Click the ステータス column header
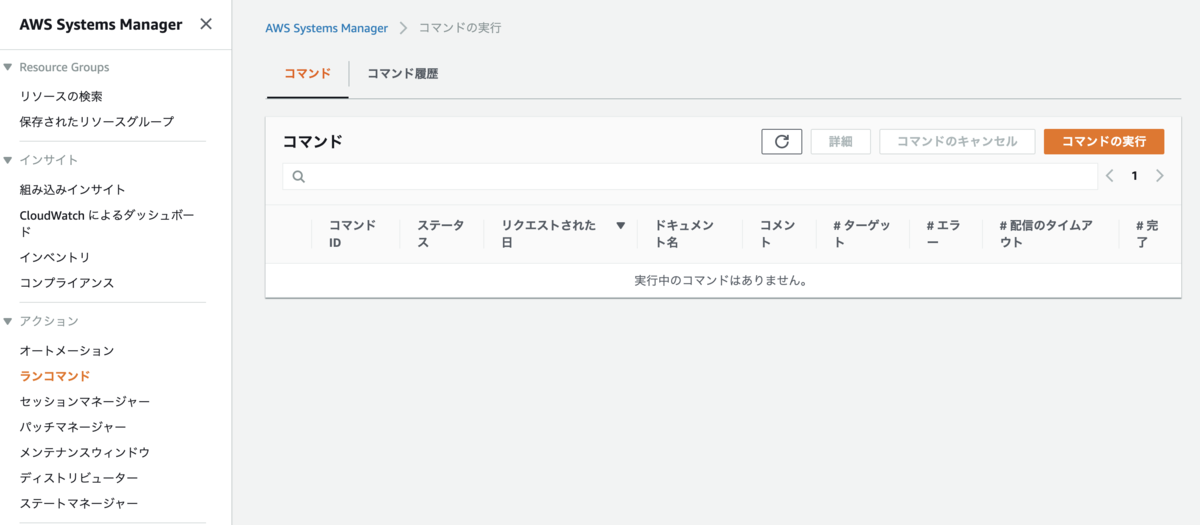This screenshot has width=1200, height=525. pos(441,234)
